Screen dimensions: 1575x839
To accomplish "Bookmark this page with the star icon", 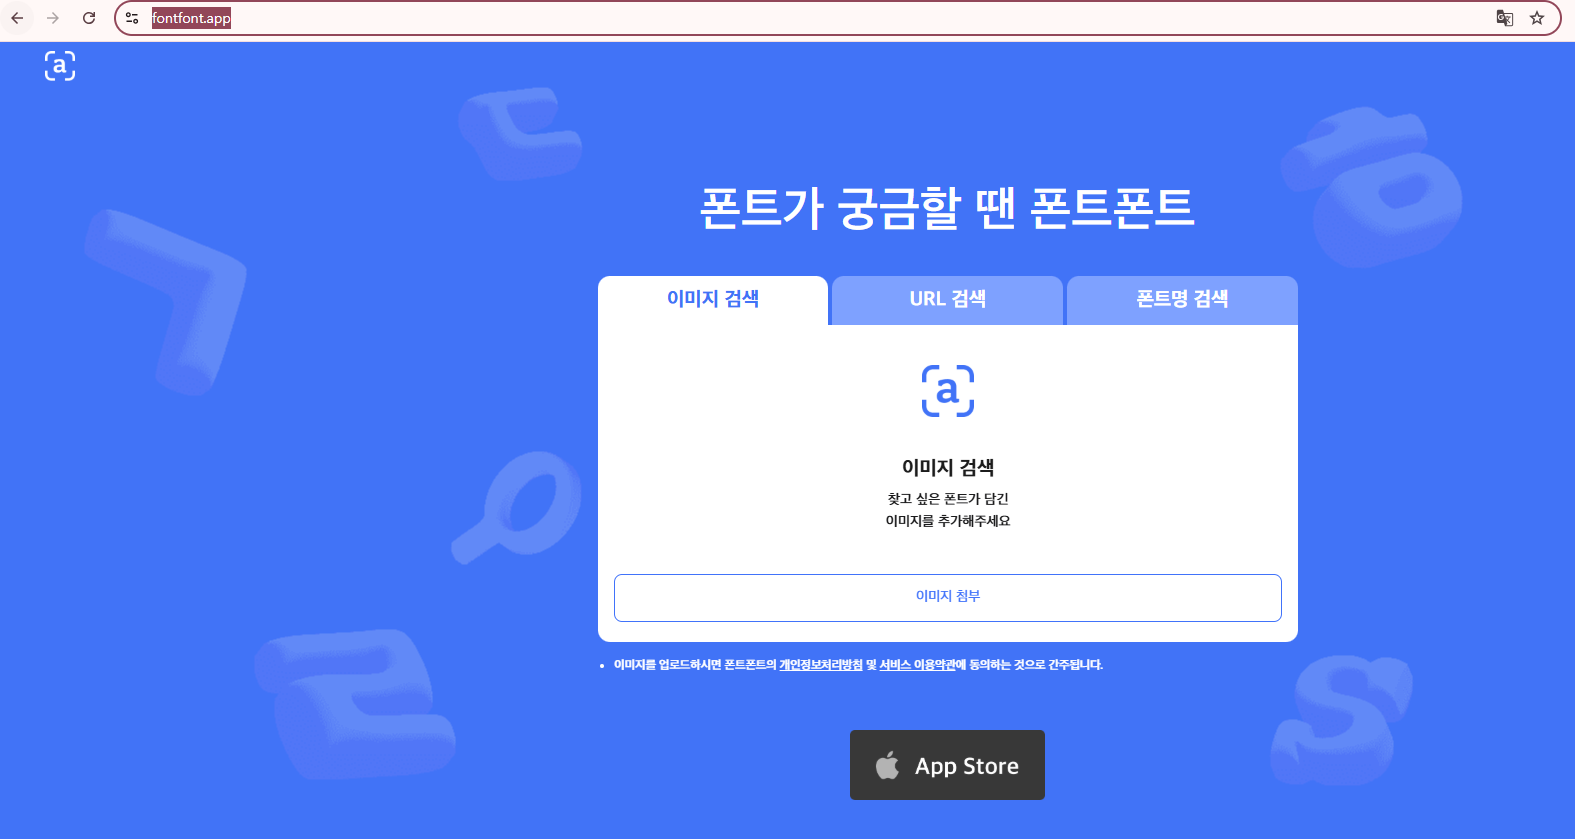I will tap(1537, 18).
